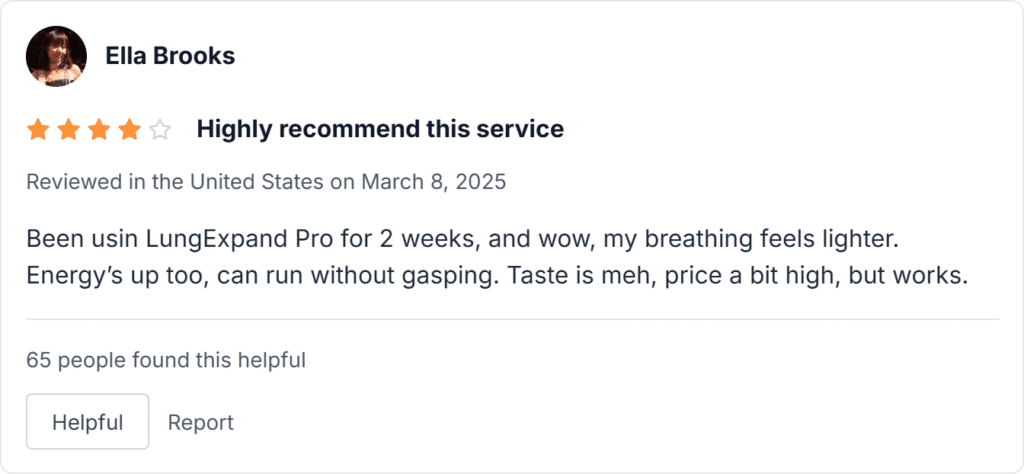Click 'March 8, 2025' in the date line
Screen dimensions: 1024x474
coord(434,182)
